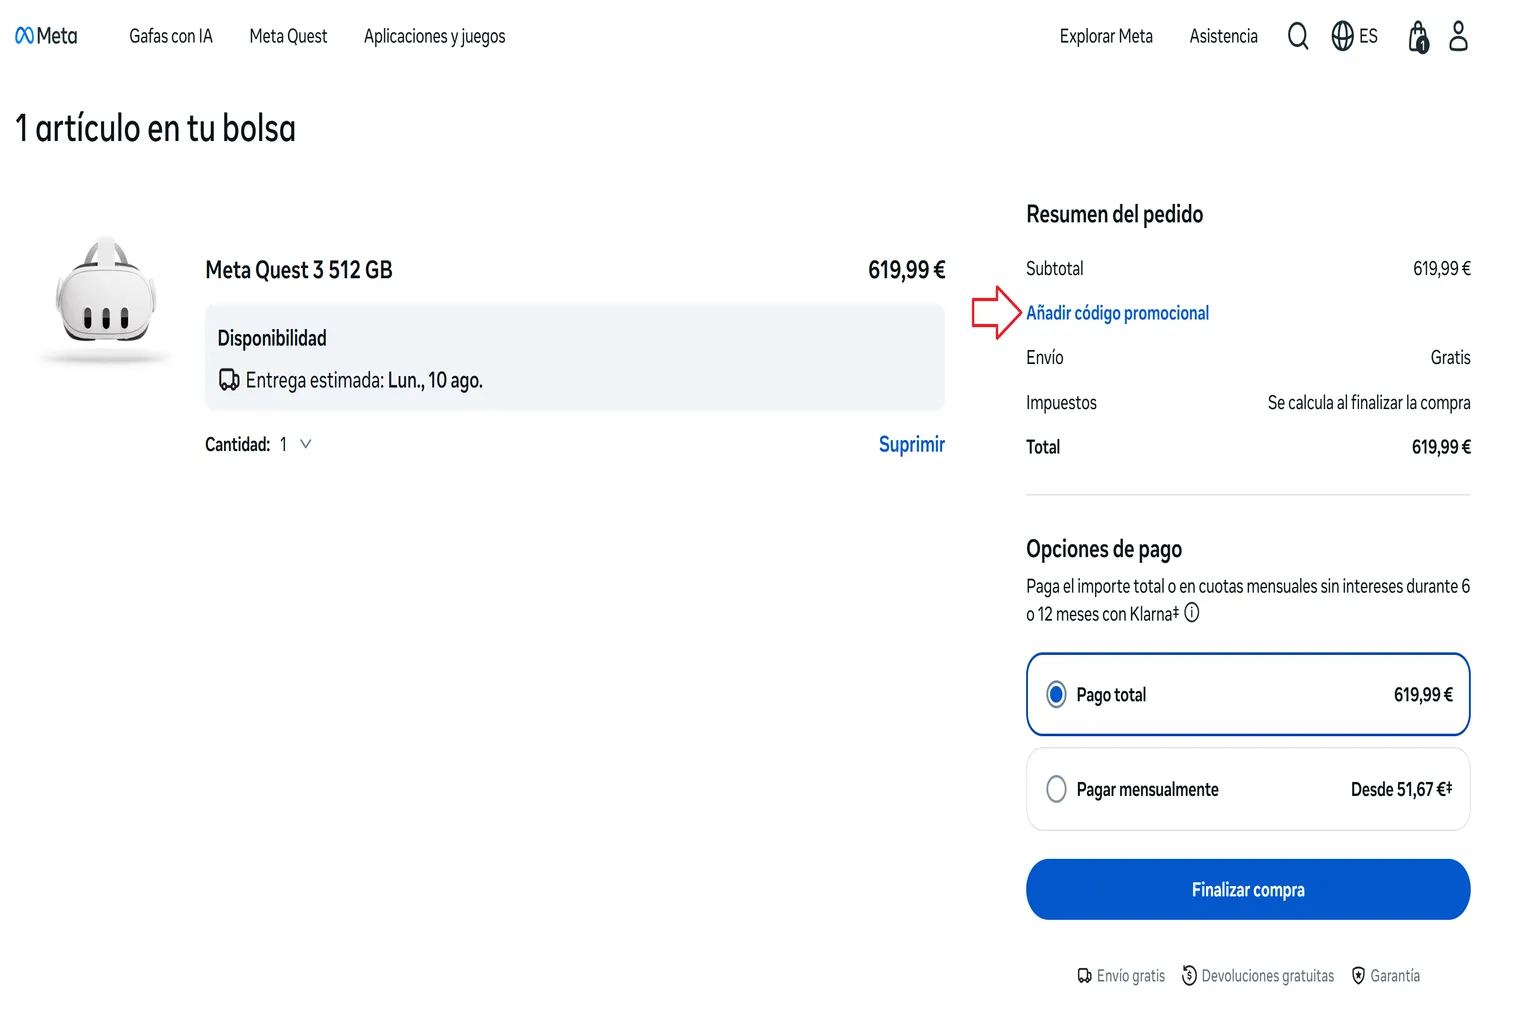Open the Meta Quest menu
The image size is (1536, 1024).
tap(288, 36)
